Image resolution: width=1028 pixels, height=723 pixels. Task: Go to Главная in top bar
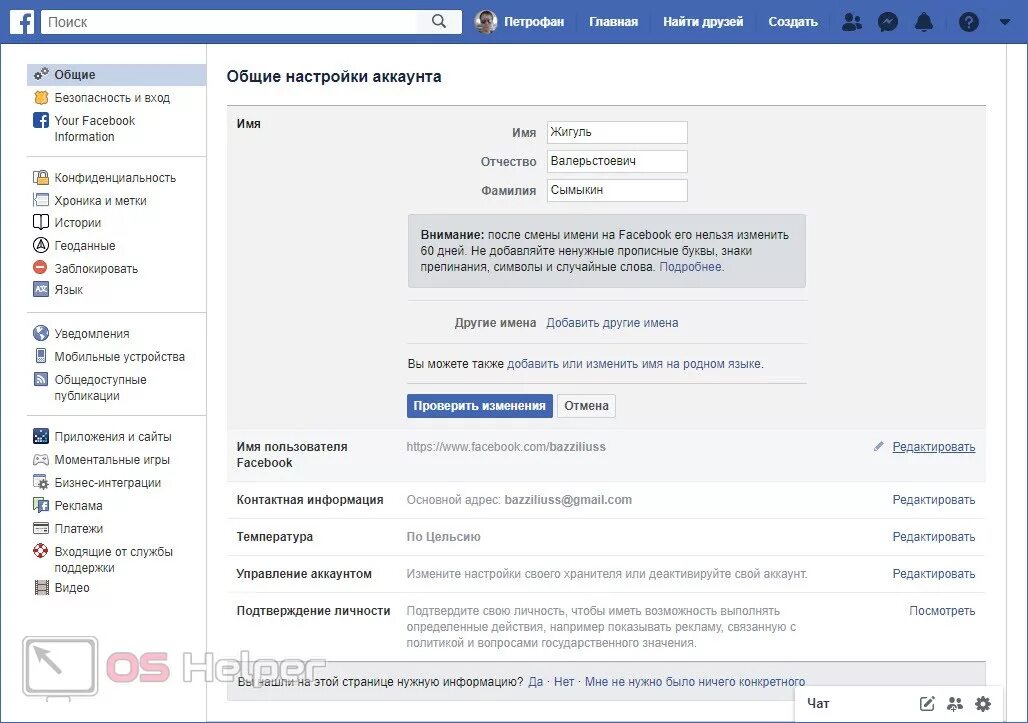pyautogui.click(x=613, y=22)
